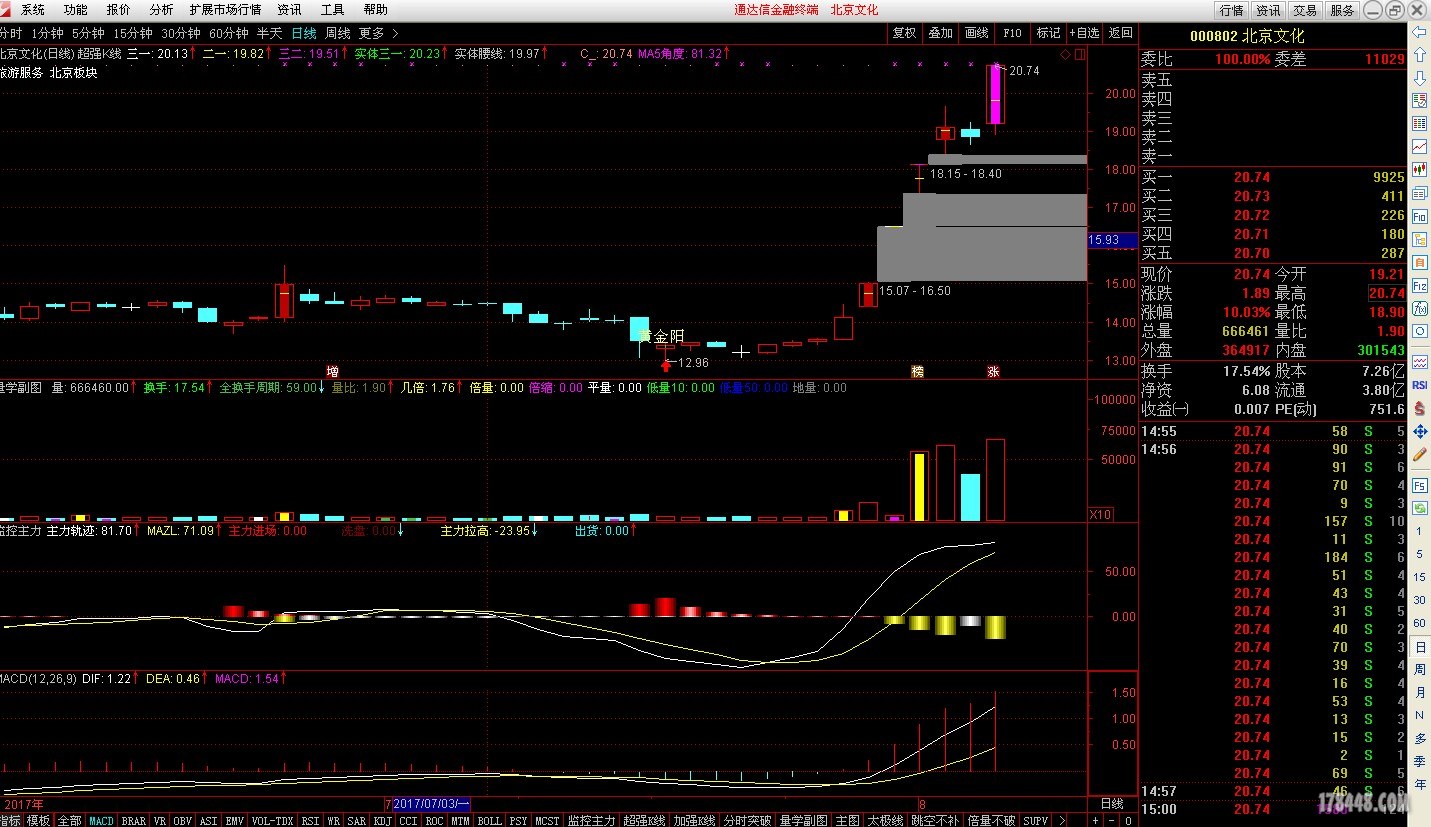Click the 买一 bid price 20.74
Image resolution: width=1431 pixels, height=827 pixels.
coord(1251,177)
